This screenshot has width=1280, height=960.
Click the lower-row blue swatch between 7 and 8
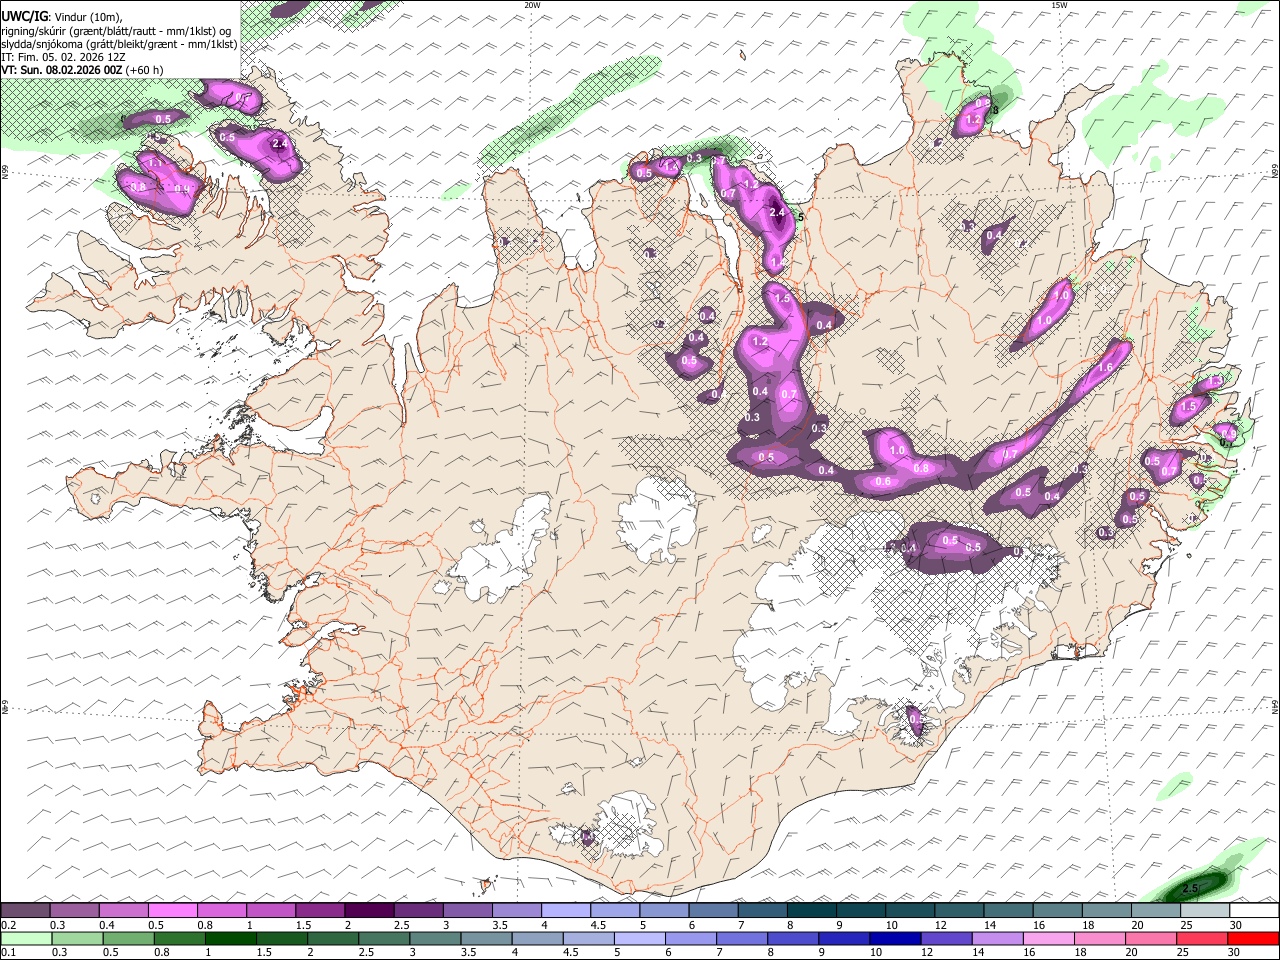[742, 938]
